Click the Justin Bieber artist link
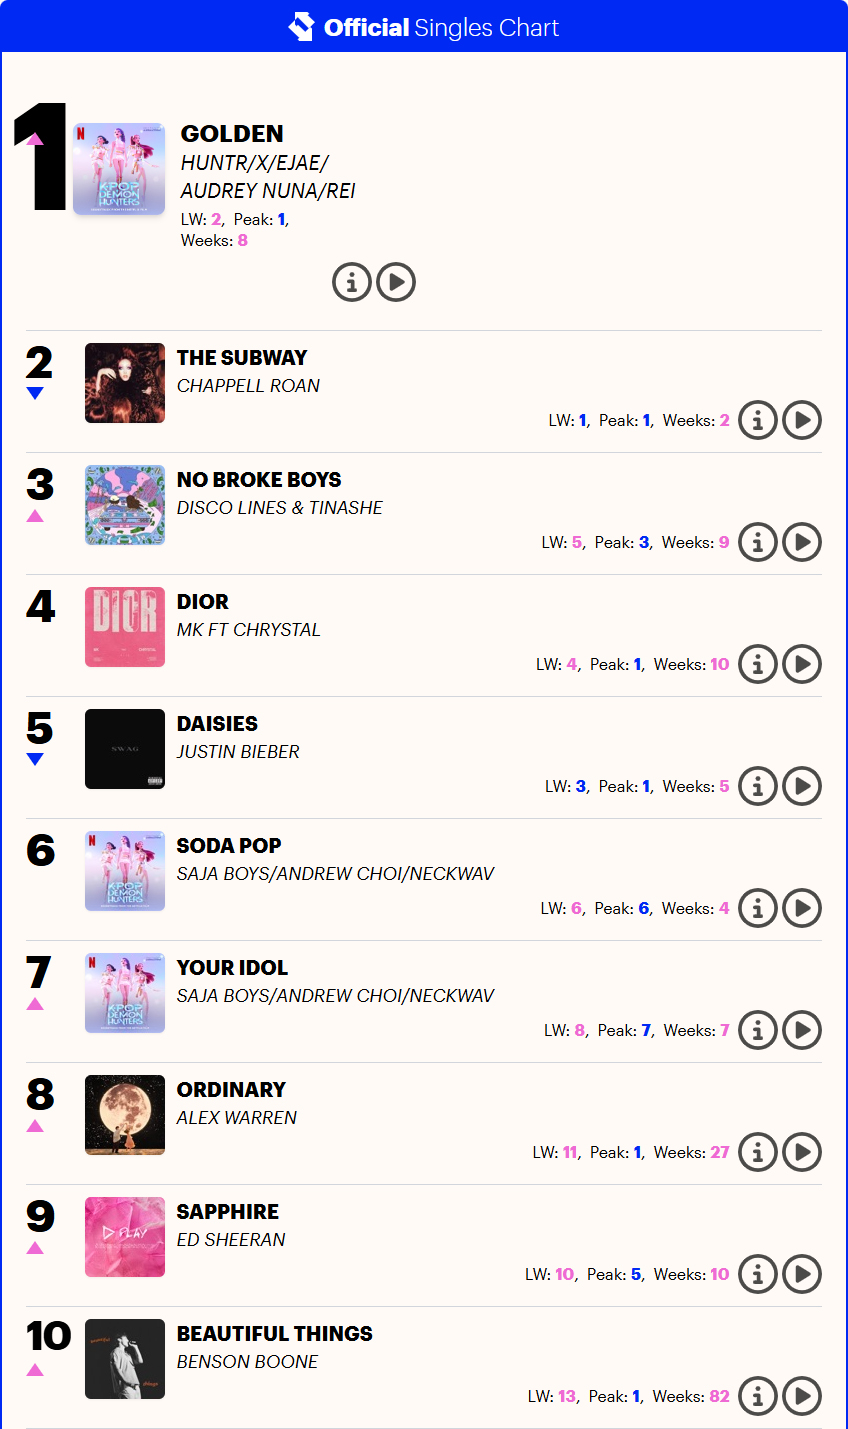The width and height of the screenshot is (848, 1429). coord(238,752)
